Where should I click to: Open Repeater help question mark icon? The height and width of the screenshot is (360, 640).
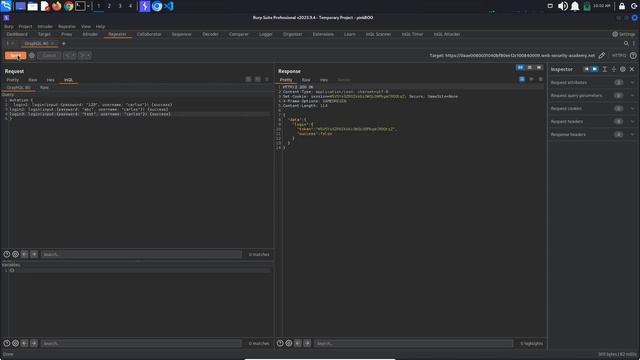[x=633, y=56]
